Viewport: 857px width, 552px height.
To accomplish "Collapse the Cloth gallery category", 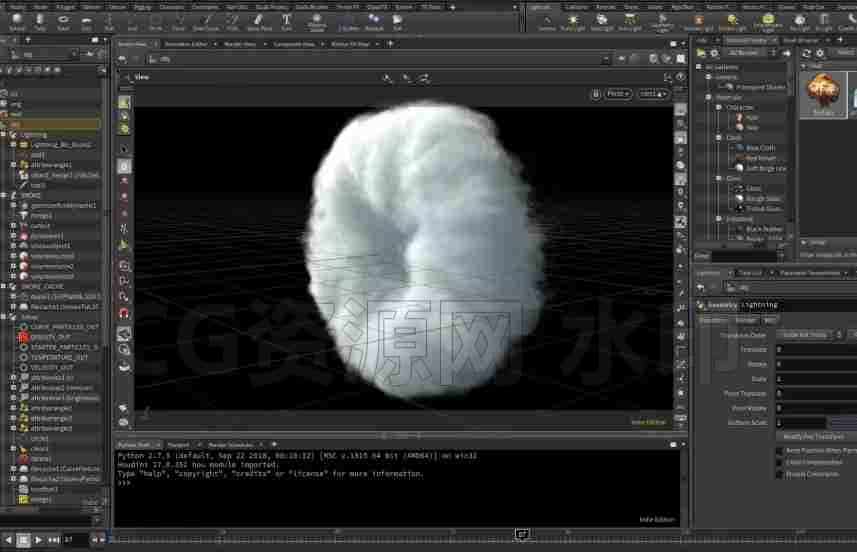I will tap(719, 137).
